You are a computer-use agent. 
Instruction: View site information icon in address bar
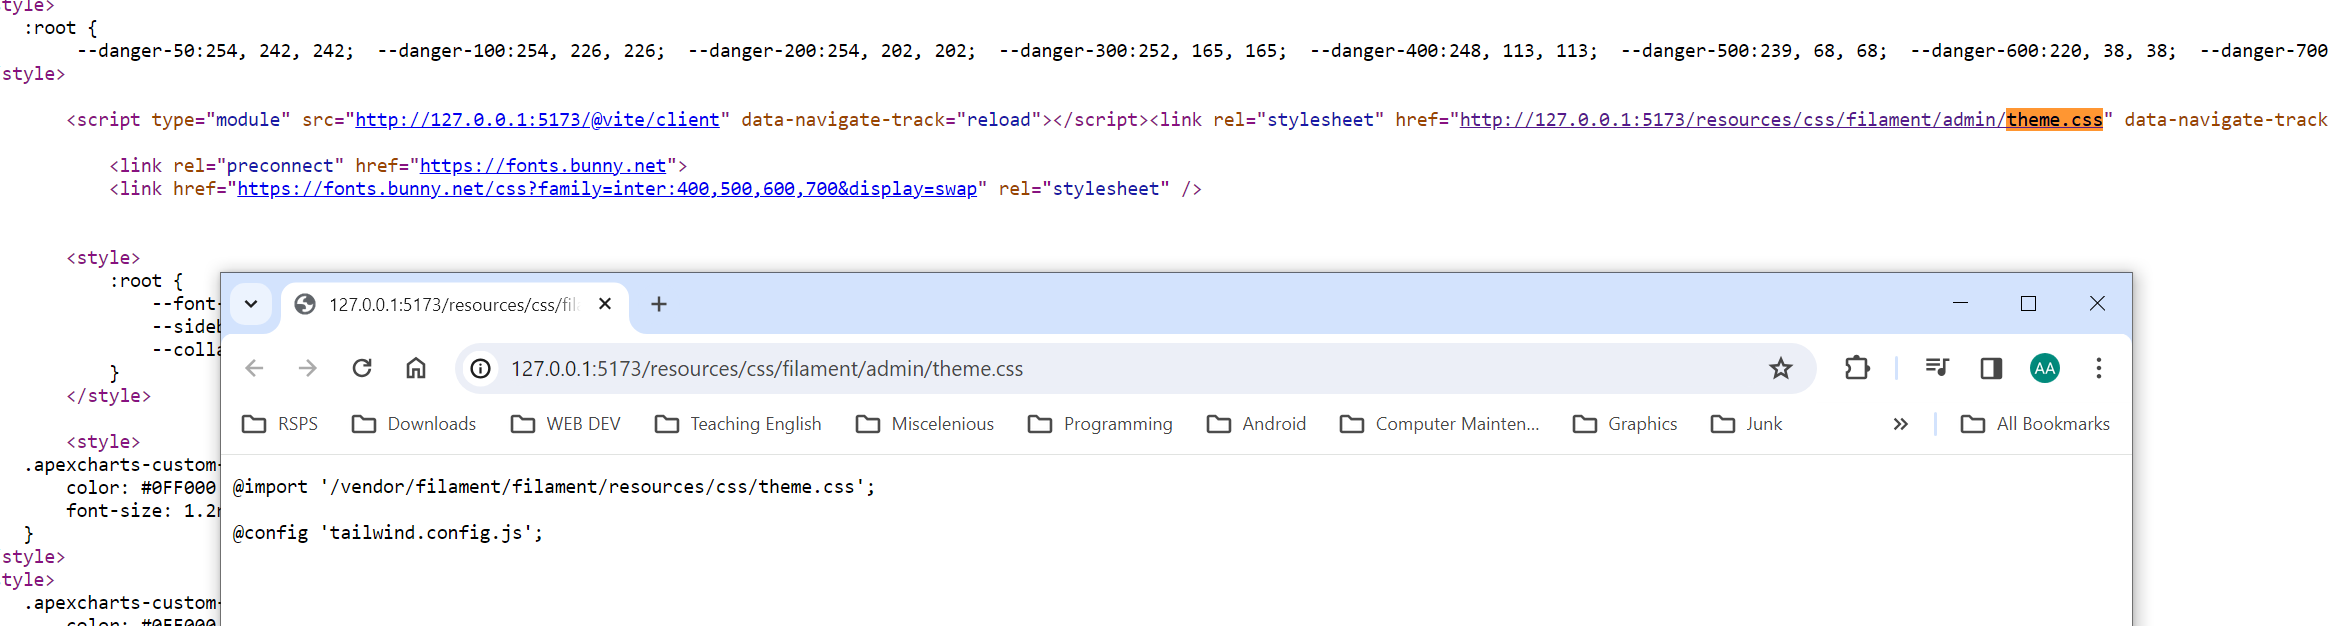click(481, 369)
